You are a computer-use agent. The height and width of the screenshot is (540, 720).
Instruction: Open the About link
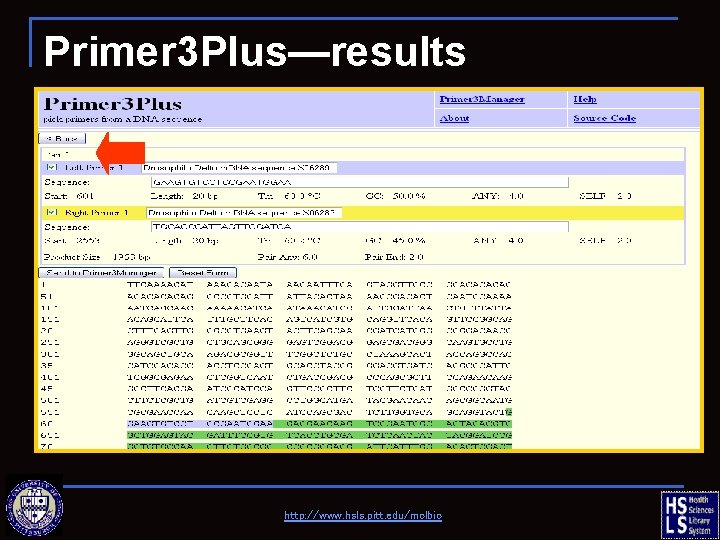tap(454, 118)
